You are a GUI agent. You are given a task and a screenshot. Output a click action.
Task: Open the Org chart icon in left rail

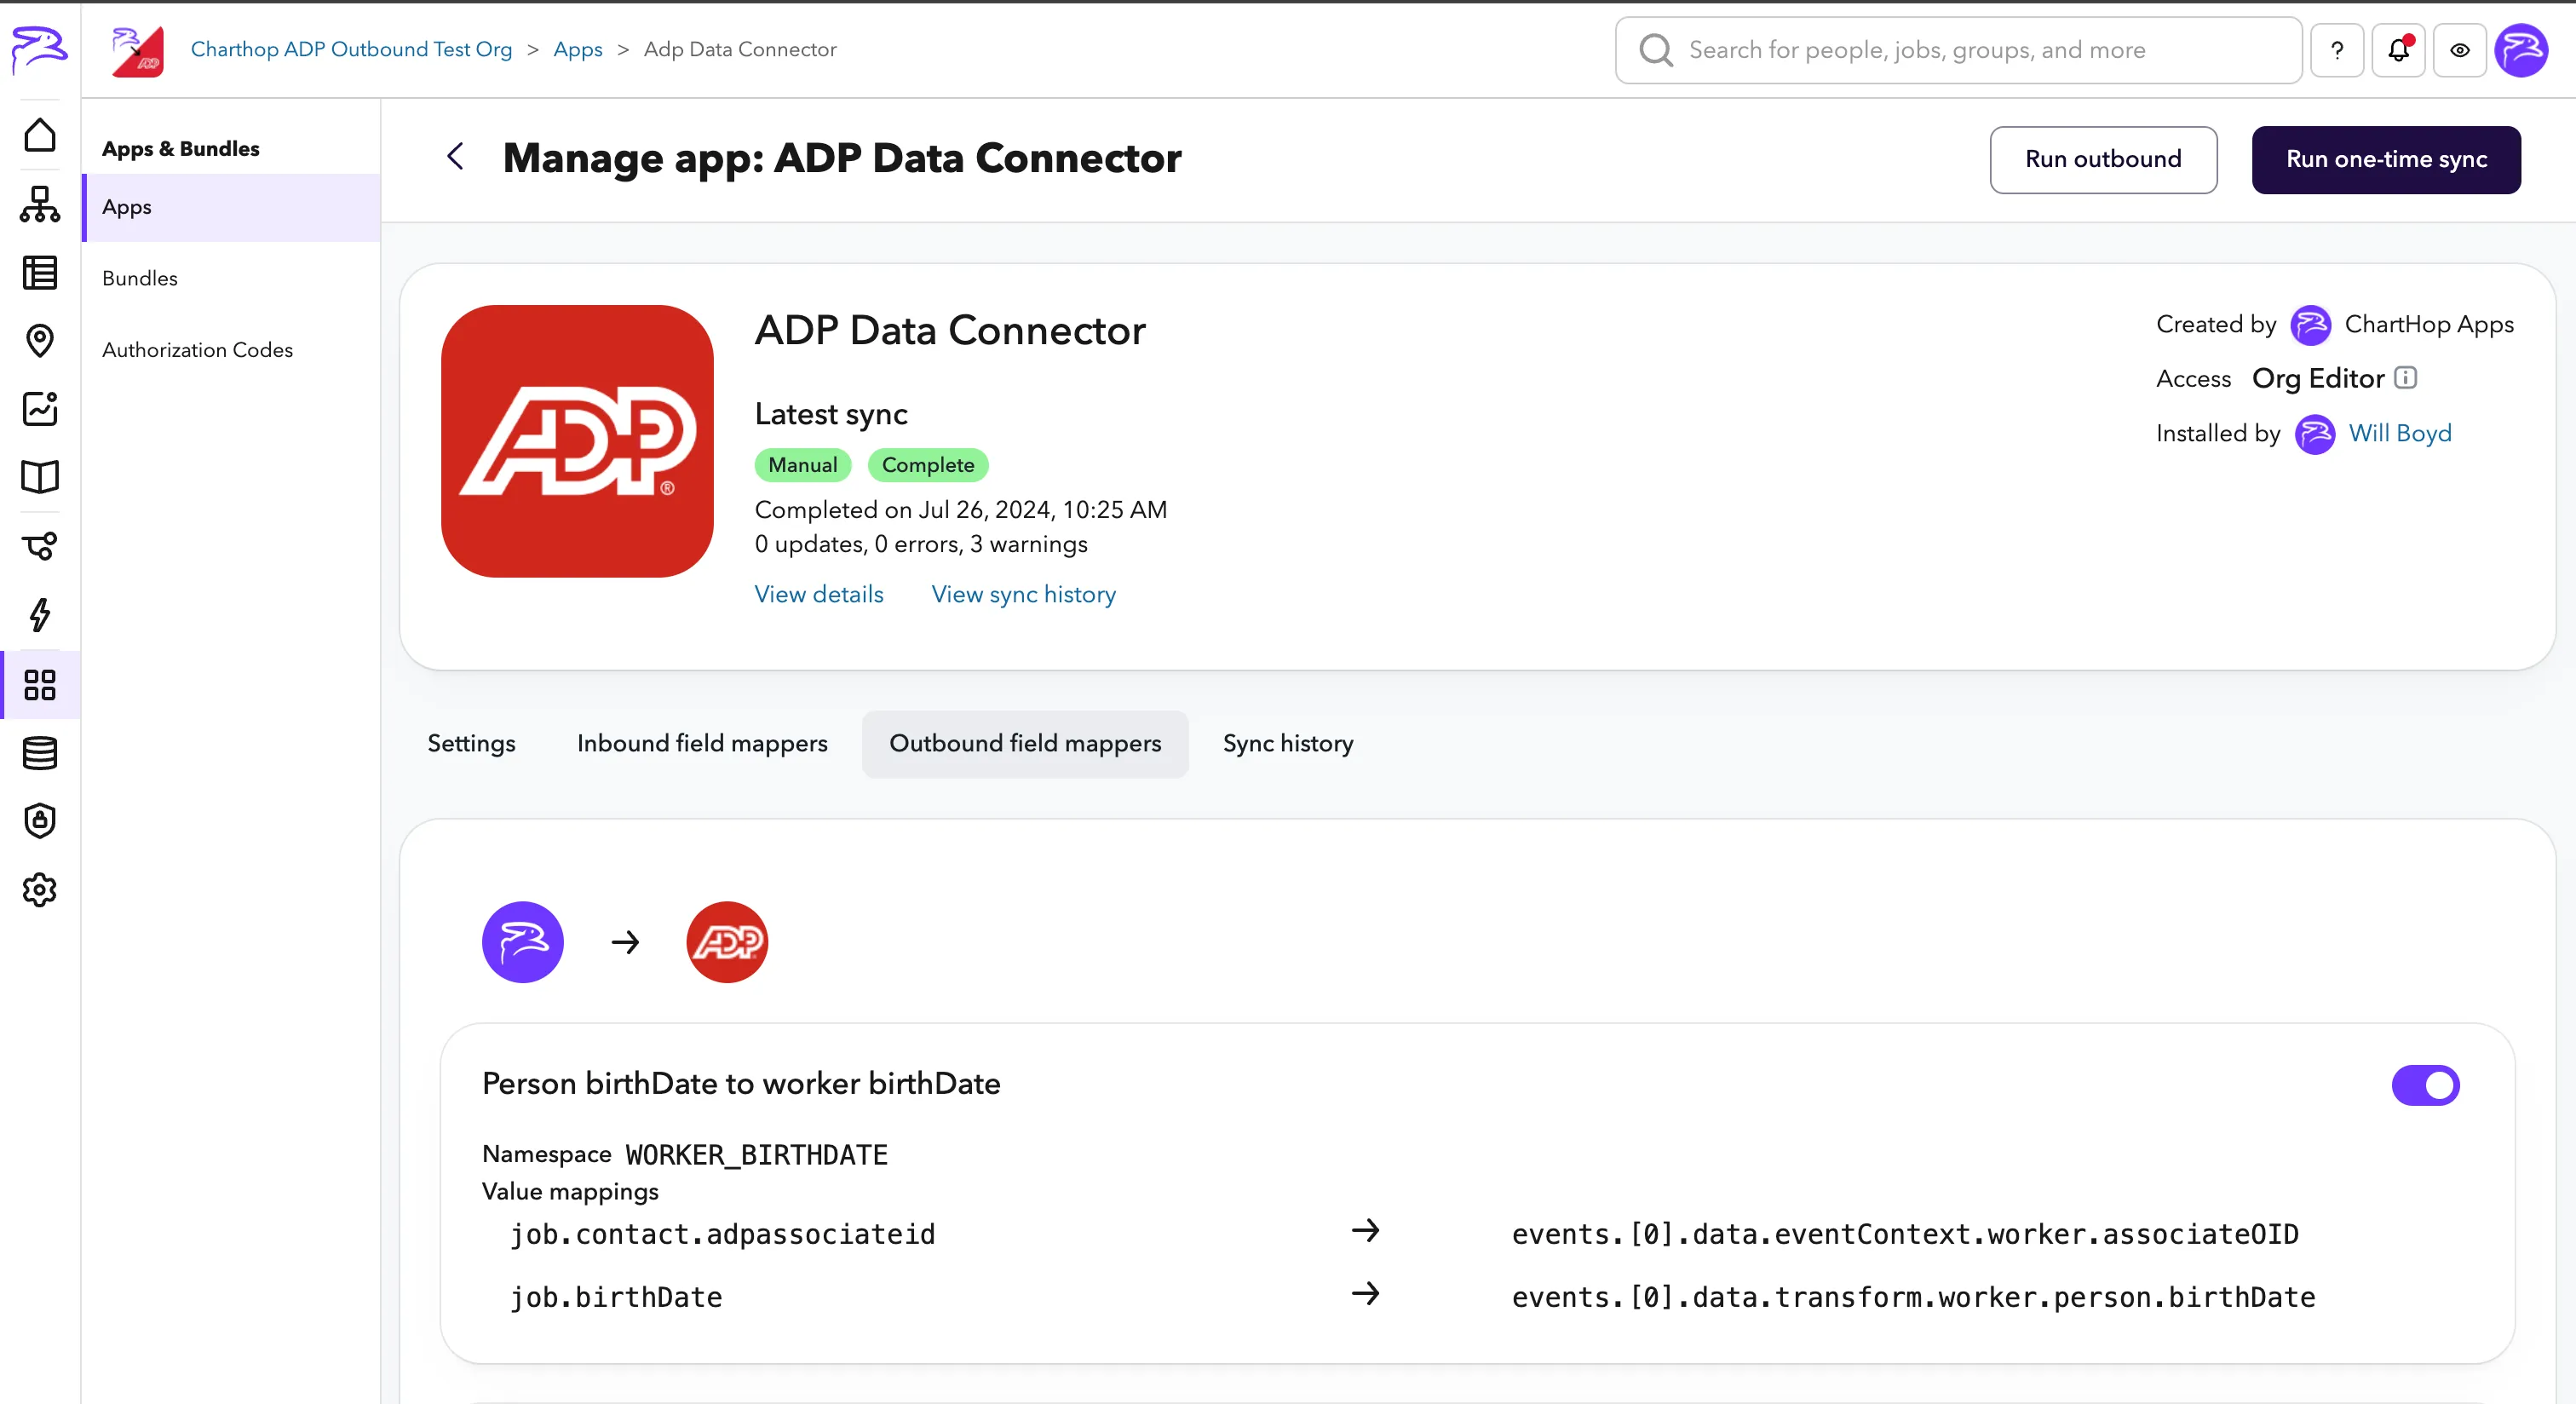[x=40, y=204]
